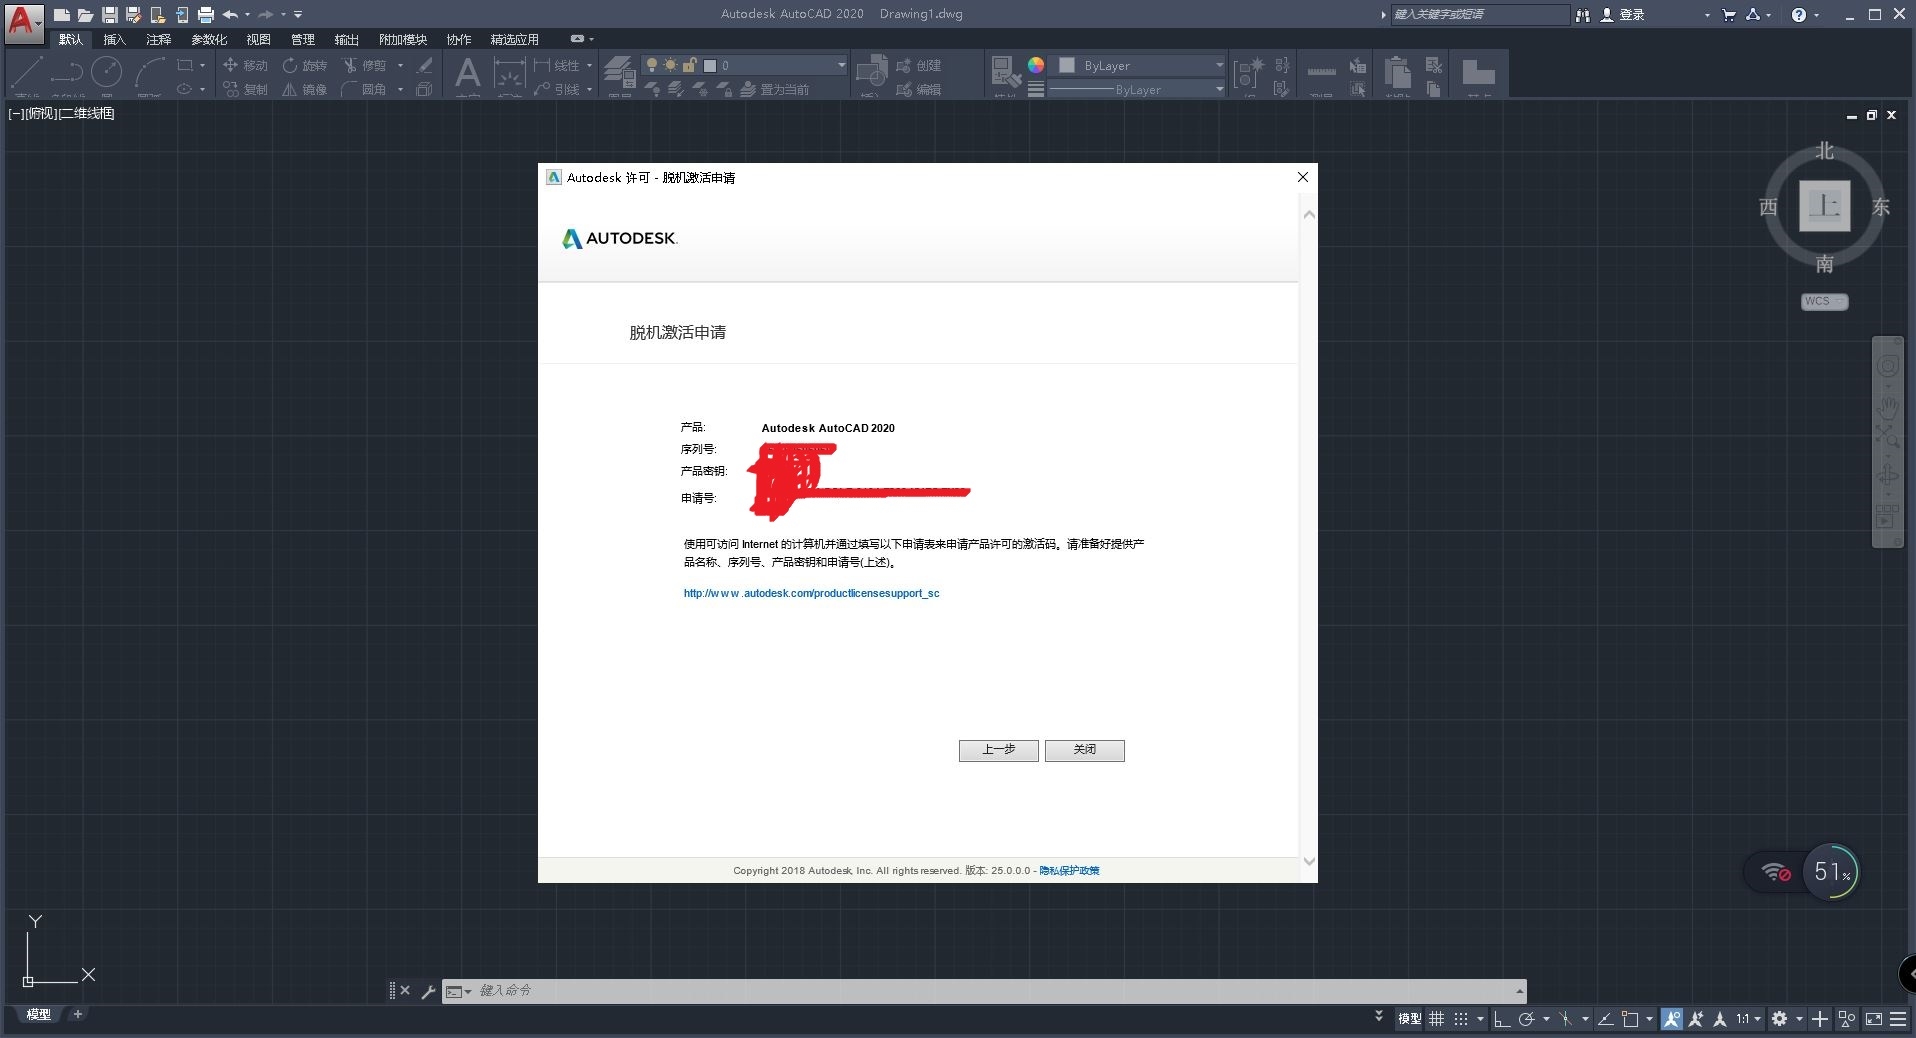Toggle ortho mode in status bar

click(x=1501, y=1019)
